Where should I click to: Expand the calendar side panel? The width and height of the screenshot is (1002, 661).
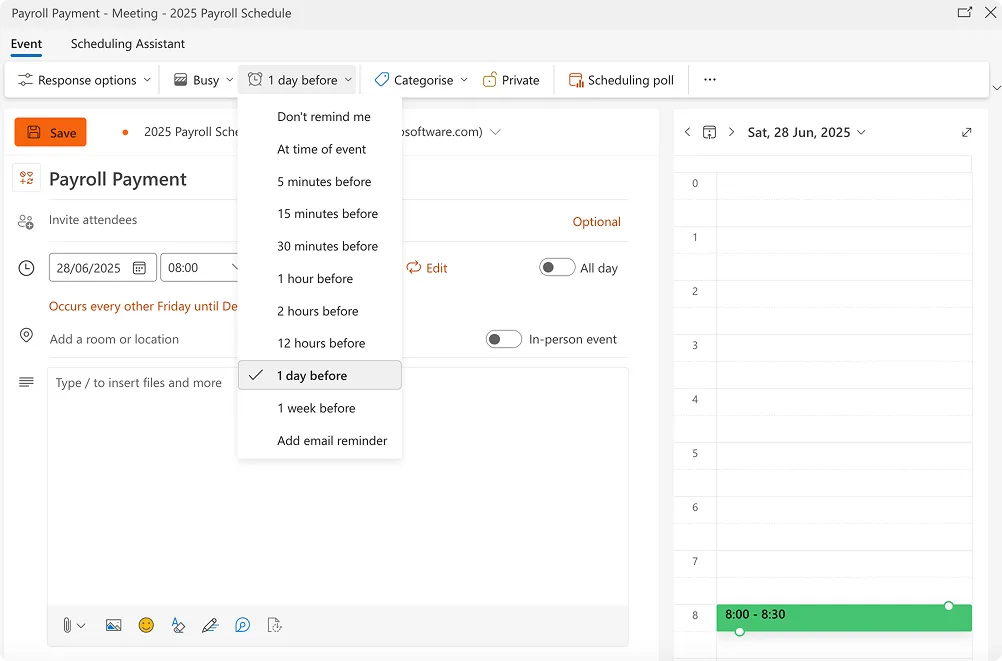coord(966,132)
